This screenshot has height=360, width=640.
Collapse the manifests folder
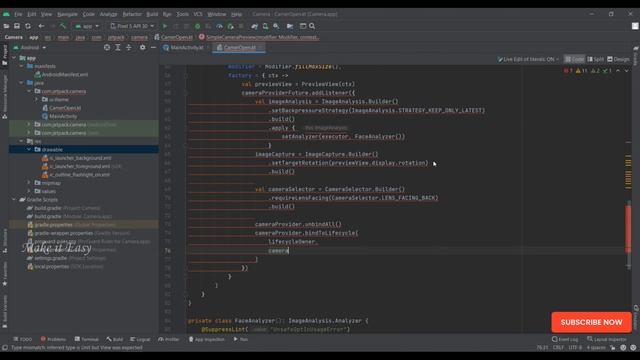point(22,66)
